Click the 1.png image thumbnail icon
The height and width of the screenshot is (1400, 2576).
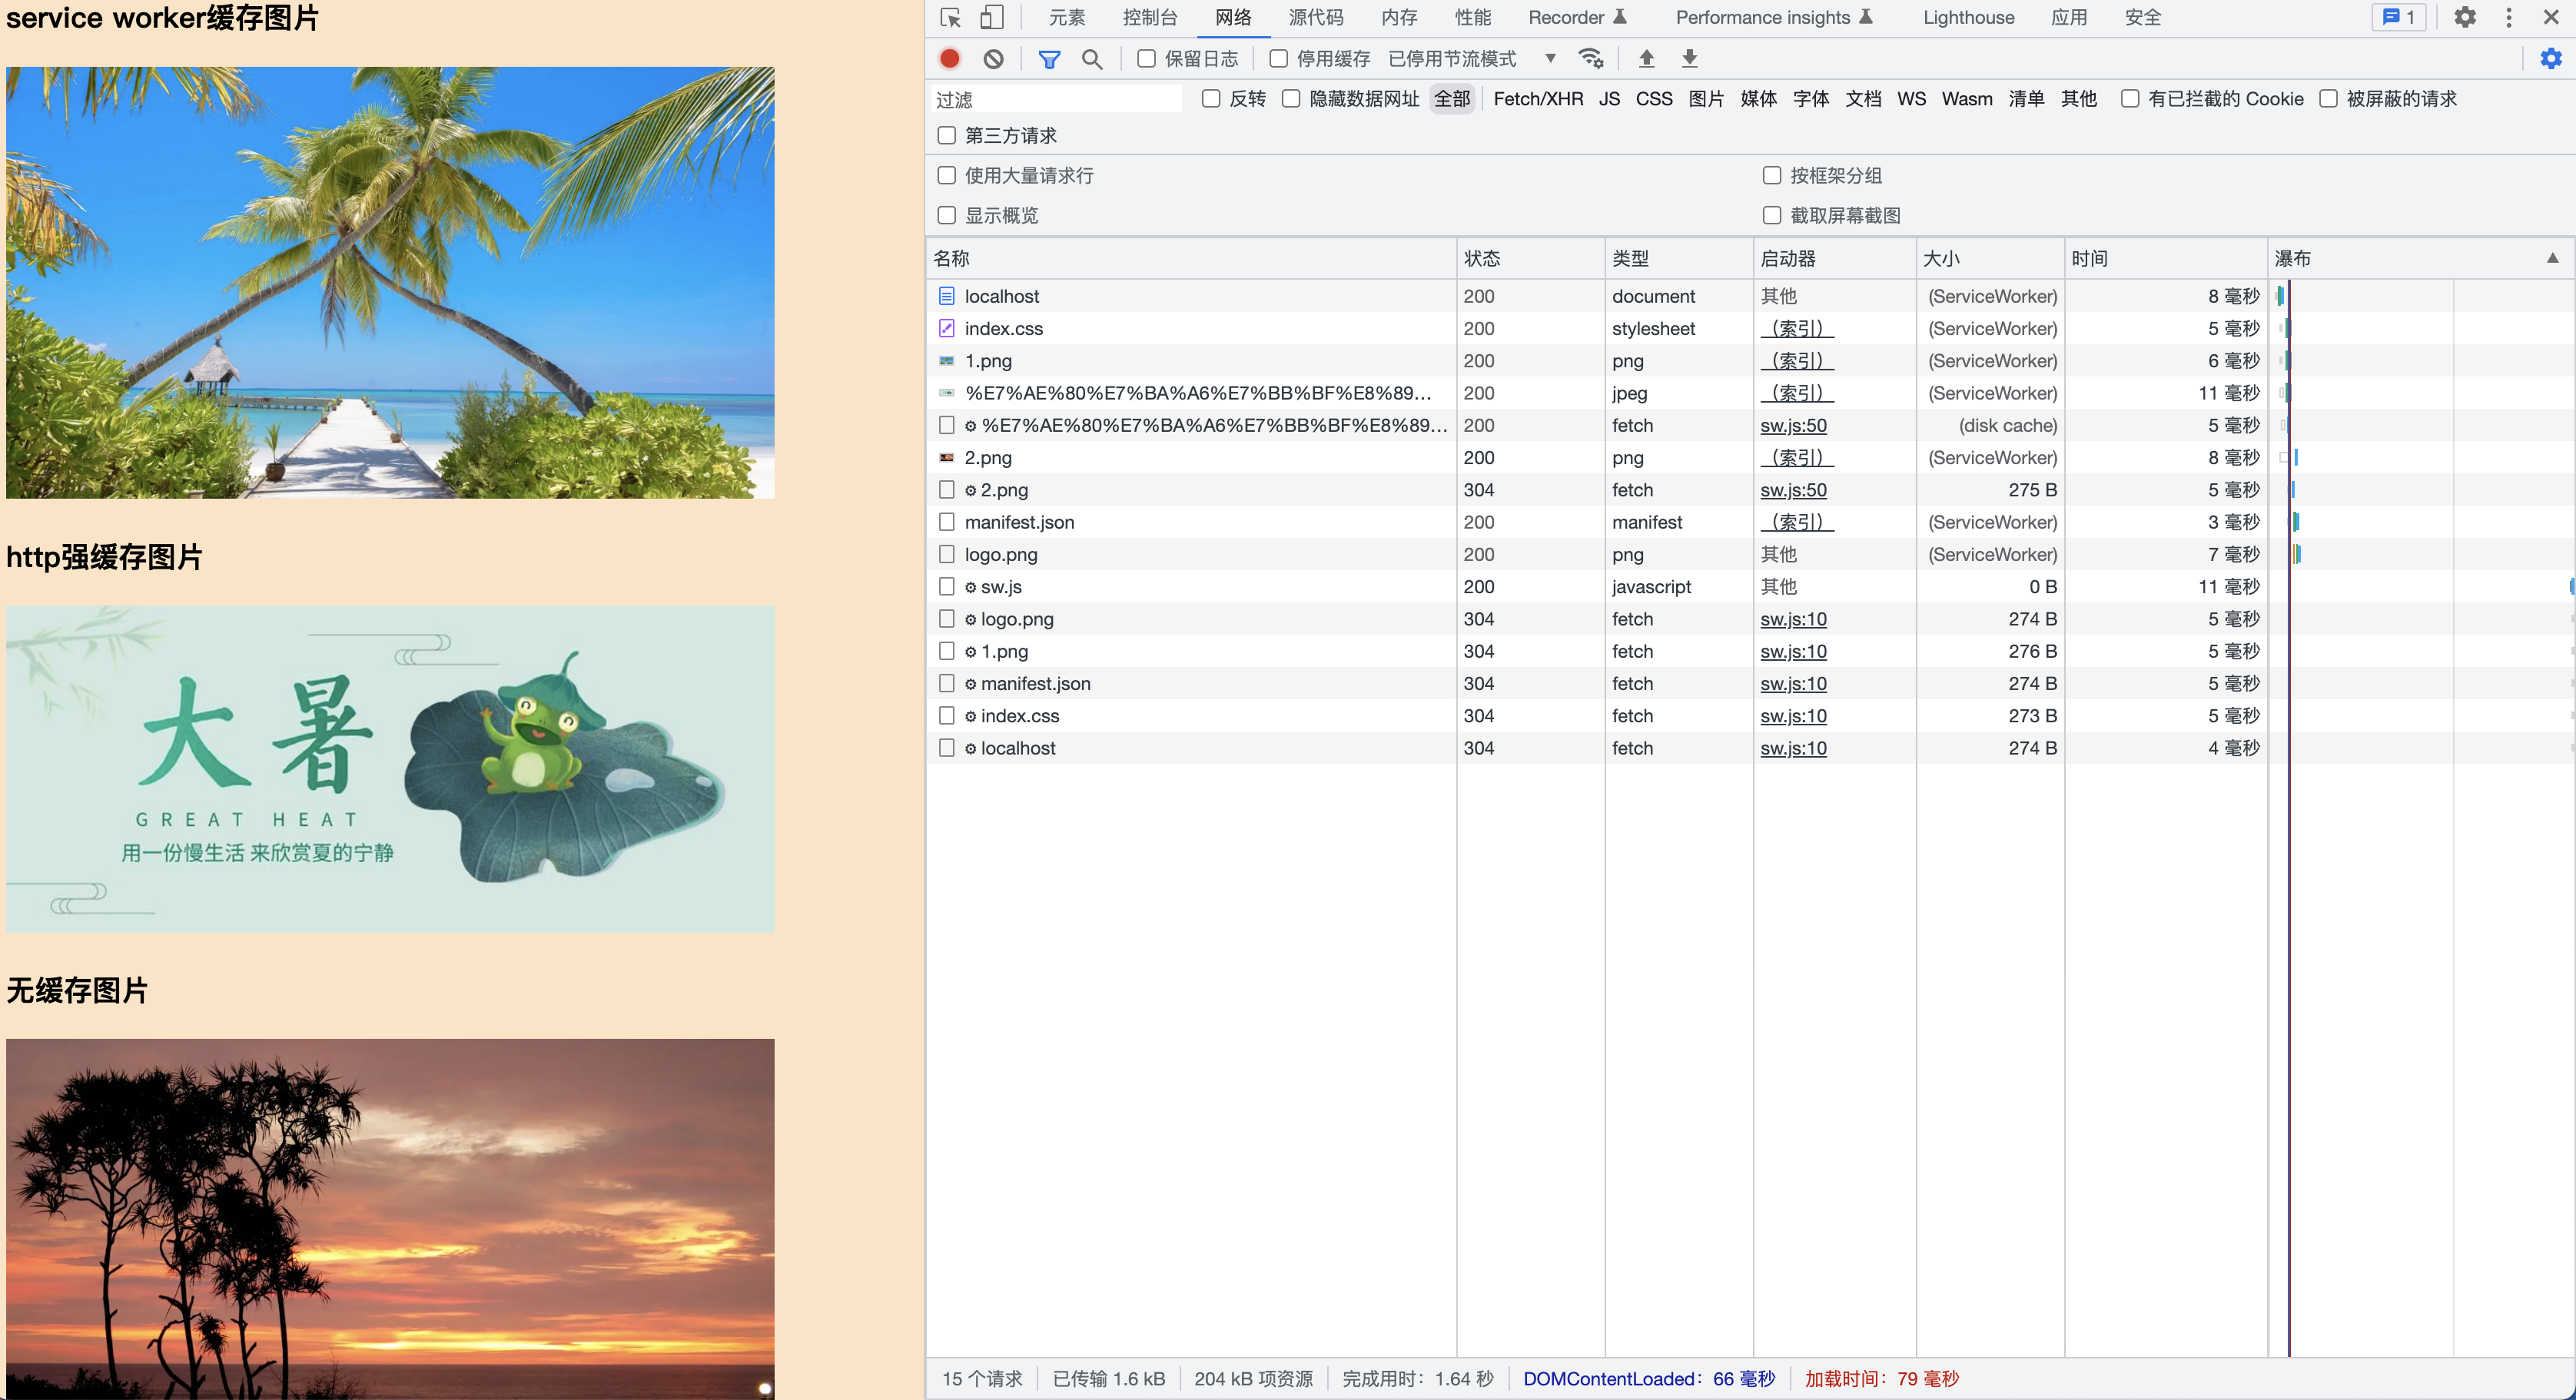click(946, 361)
